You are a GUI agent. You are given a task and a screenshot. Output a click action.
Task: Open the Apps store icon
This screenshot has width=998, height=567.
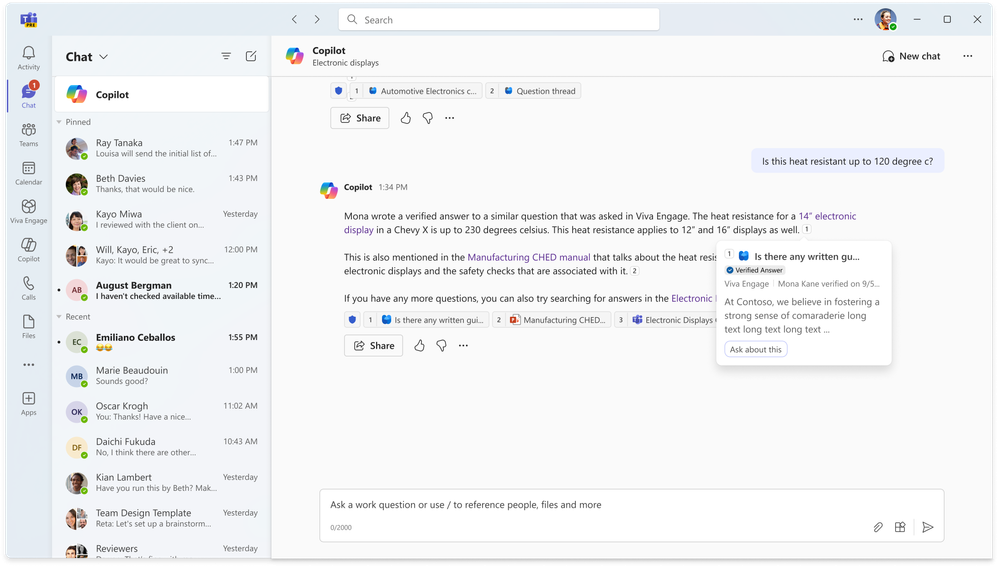(x=29, y=403)
